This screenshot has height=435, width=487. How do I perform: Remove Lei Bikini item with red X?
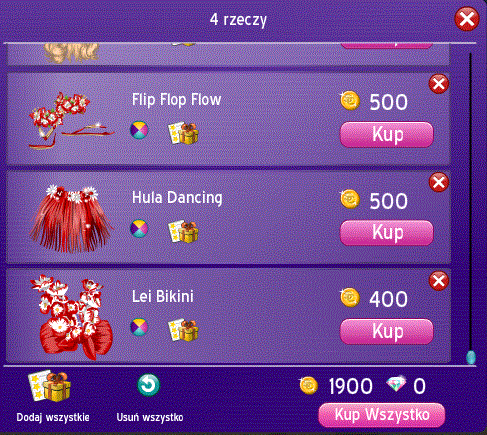439,281
